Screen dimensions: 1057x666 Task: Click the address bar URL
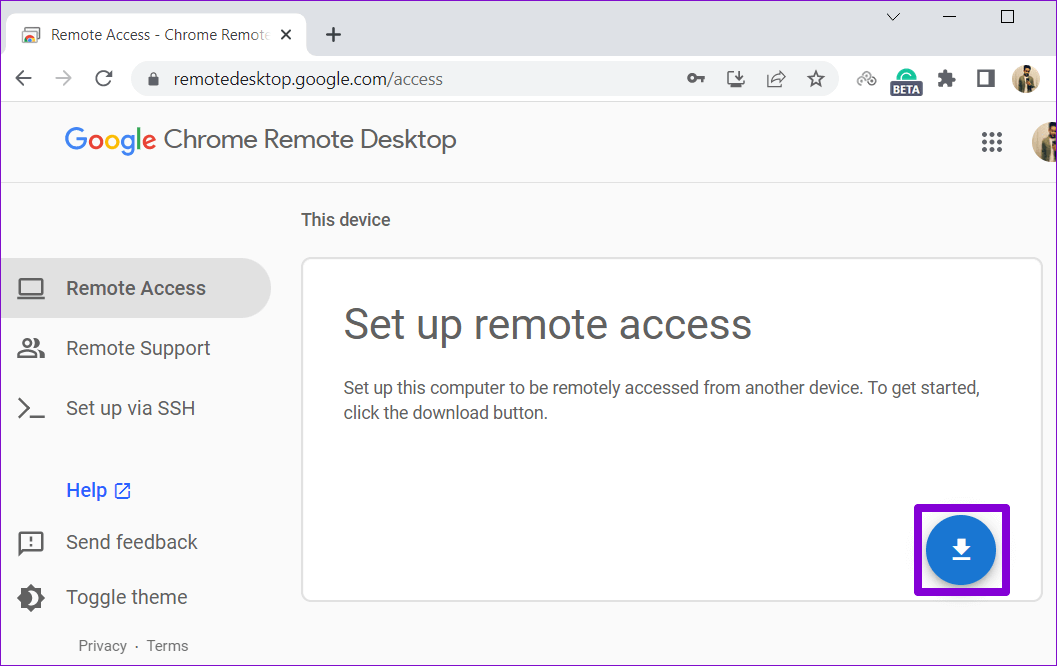308,79
